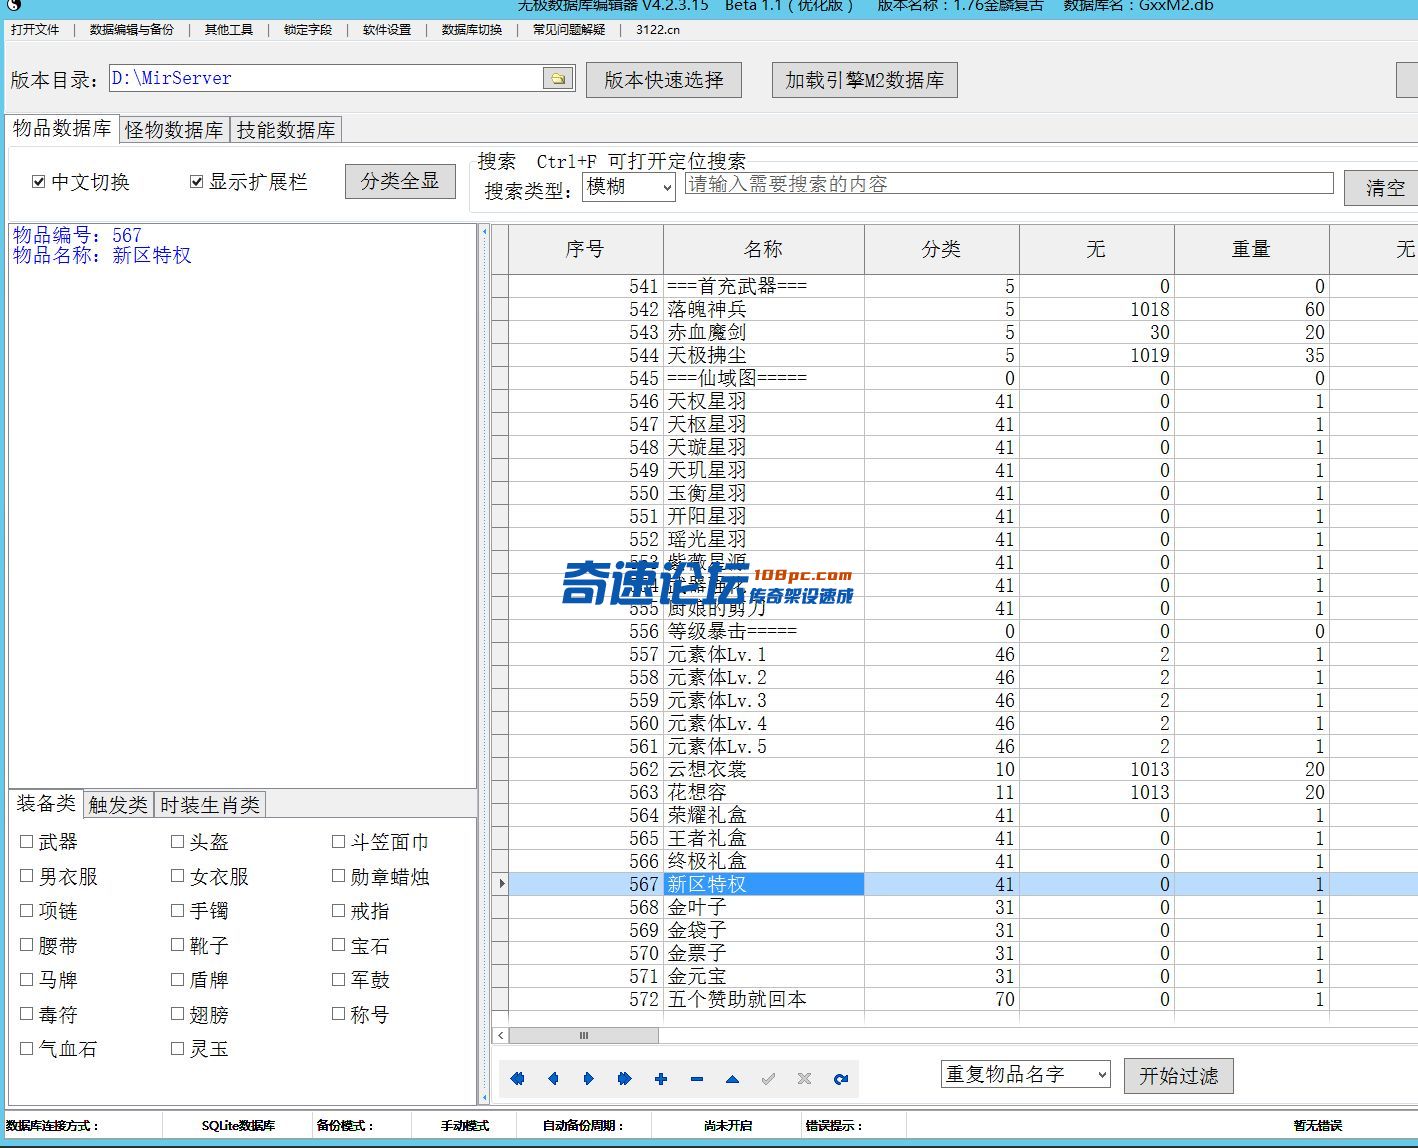This screenshot has width=1418, height=1148.
Task: Switch to the 时装生肖类 tab
Action: click(x=210, y=805)
